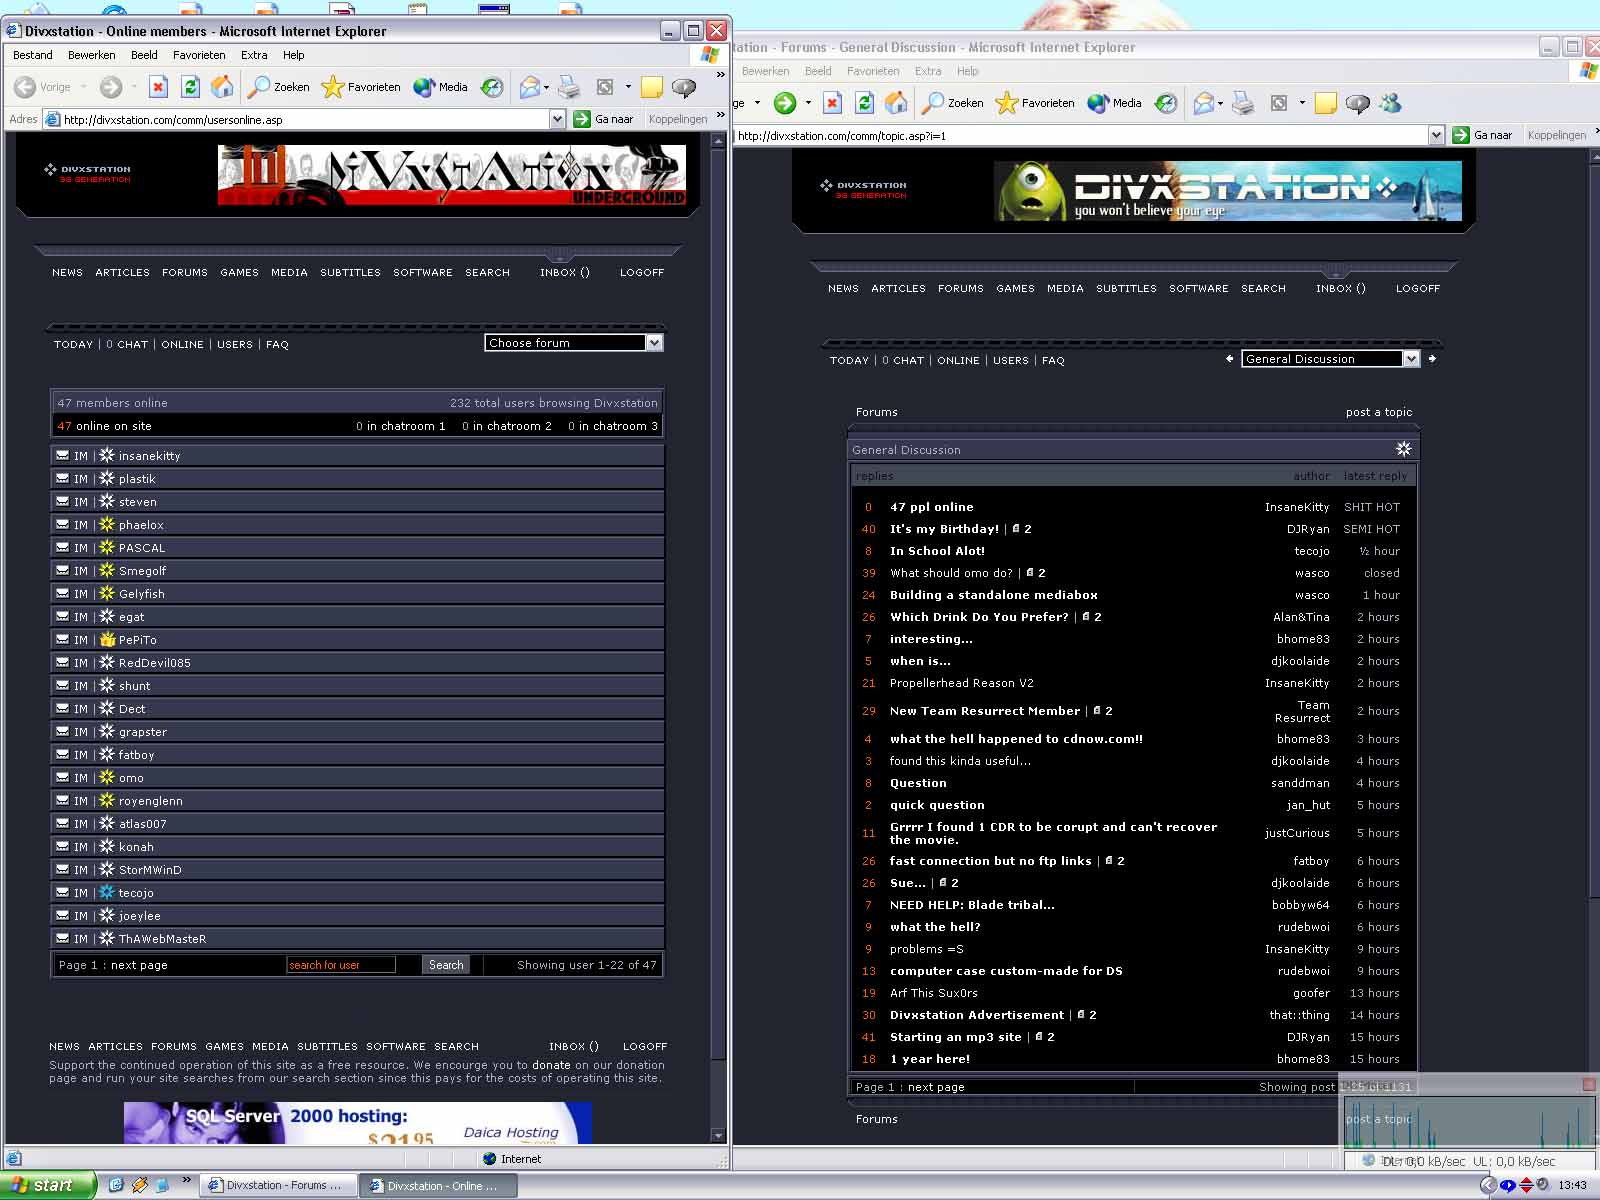
Task: Open the topic 'It's my Birthday!'
Action: (944, 529)
